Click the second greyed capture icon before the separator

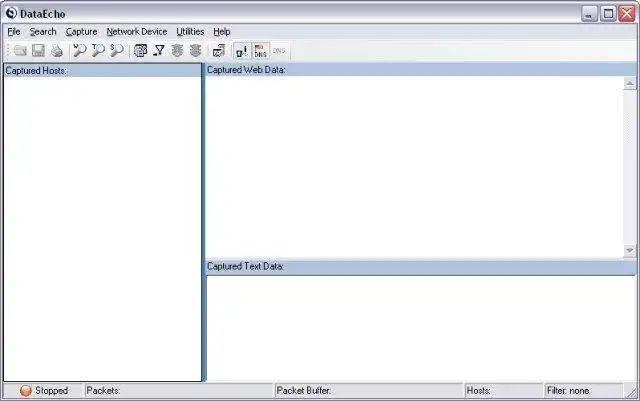[x=196, y=51]
